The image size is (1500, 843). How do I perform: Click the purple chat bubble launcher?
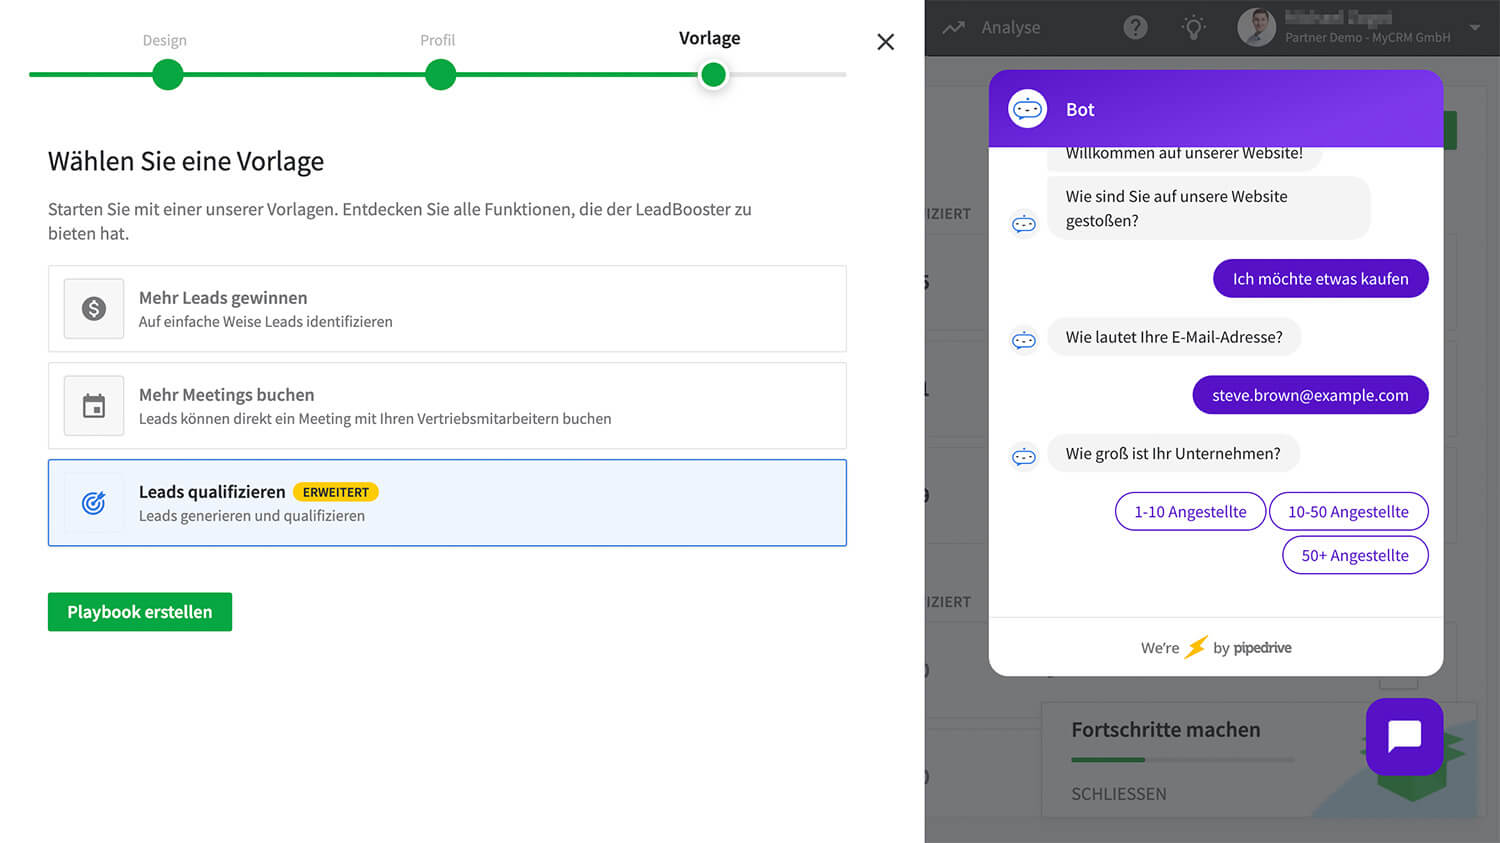point(1404,736)
